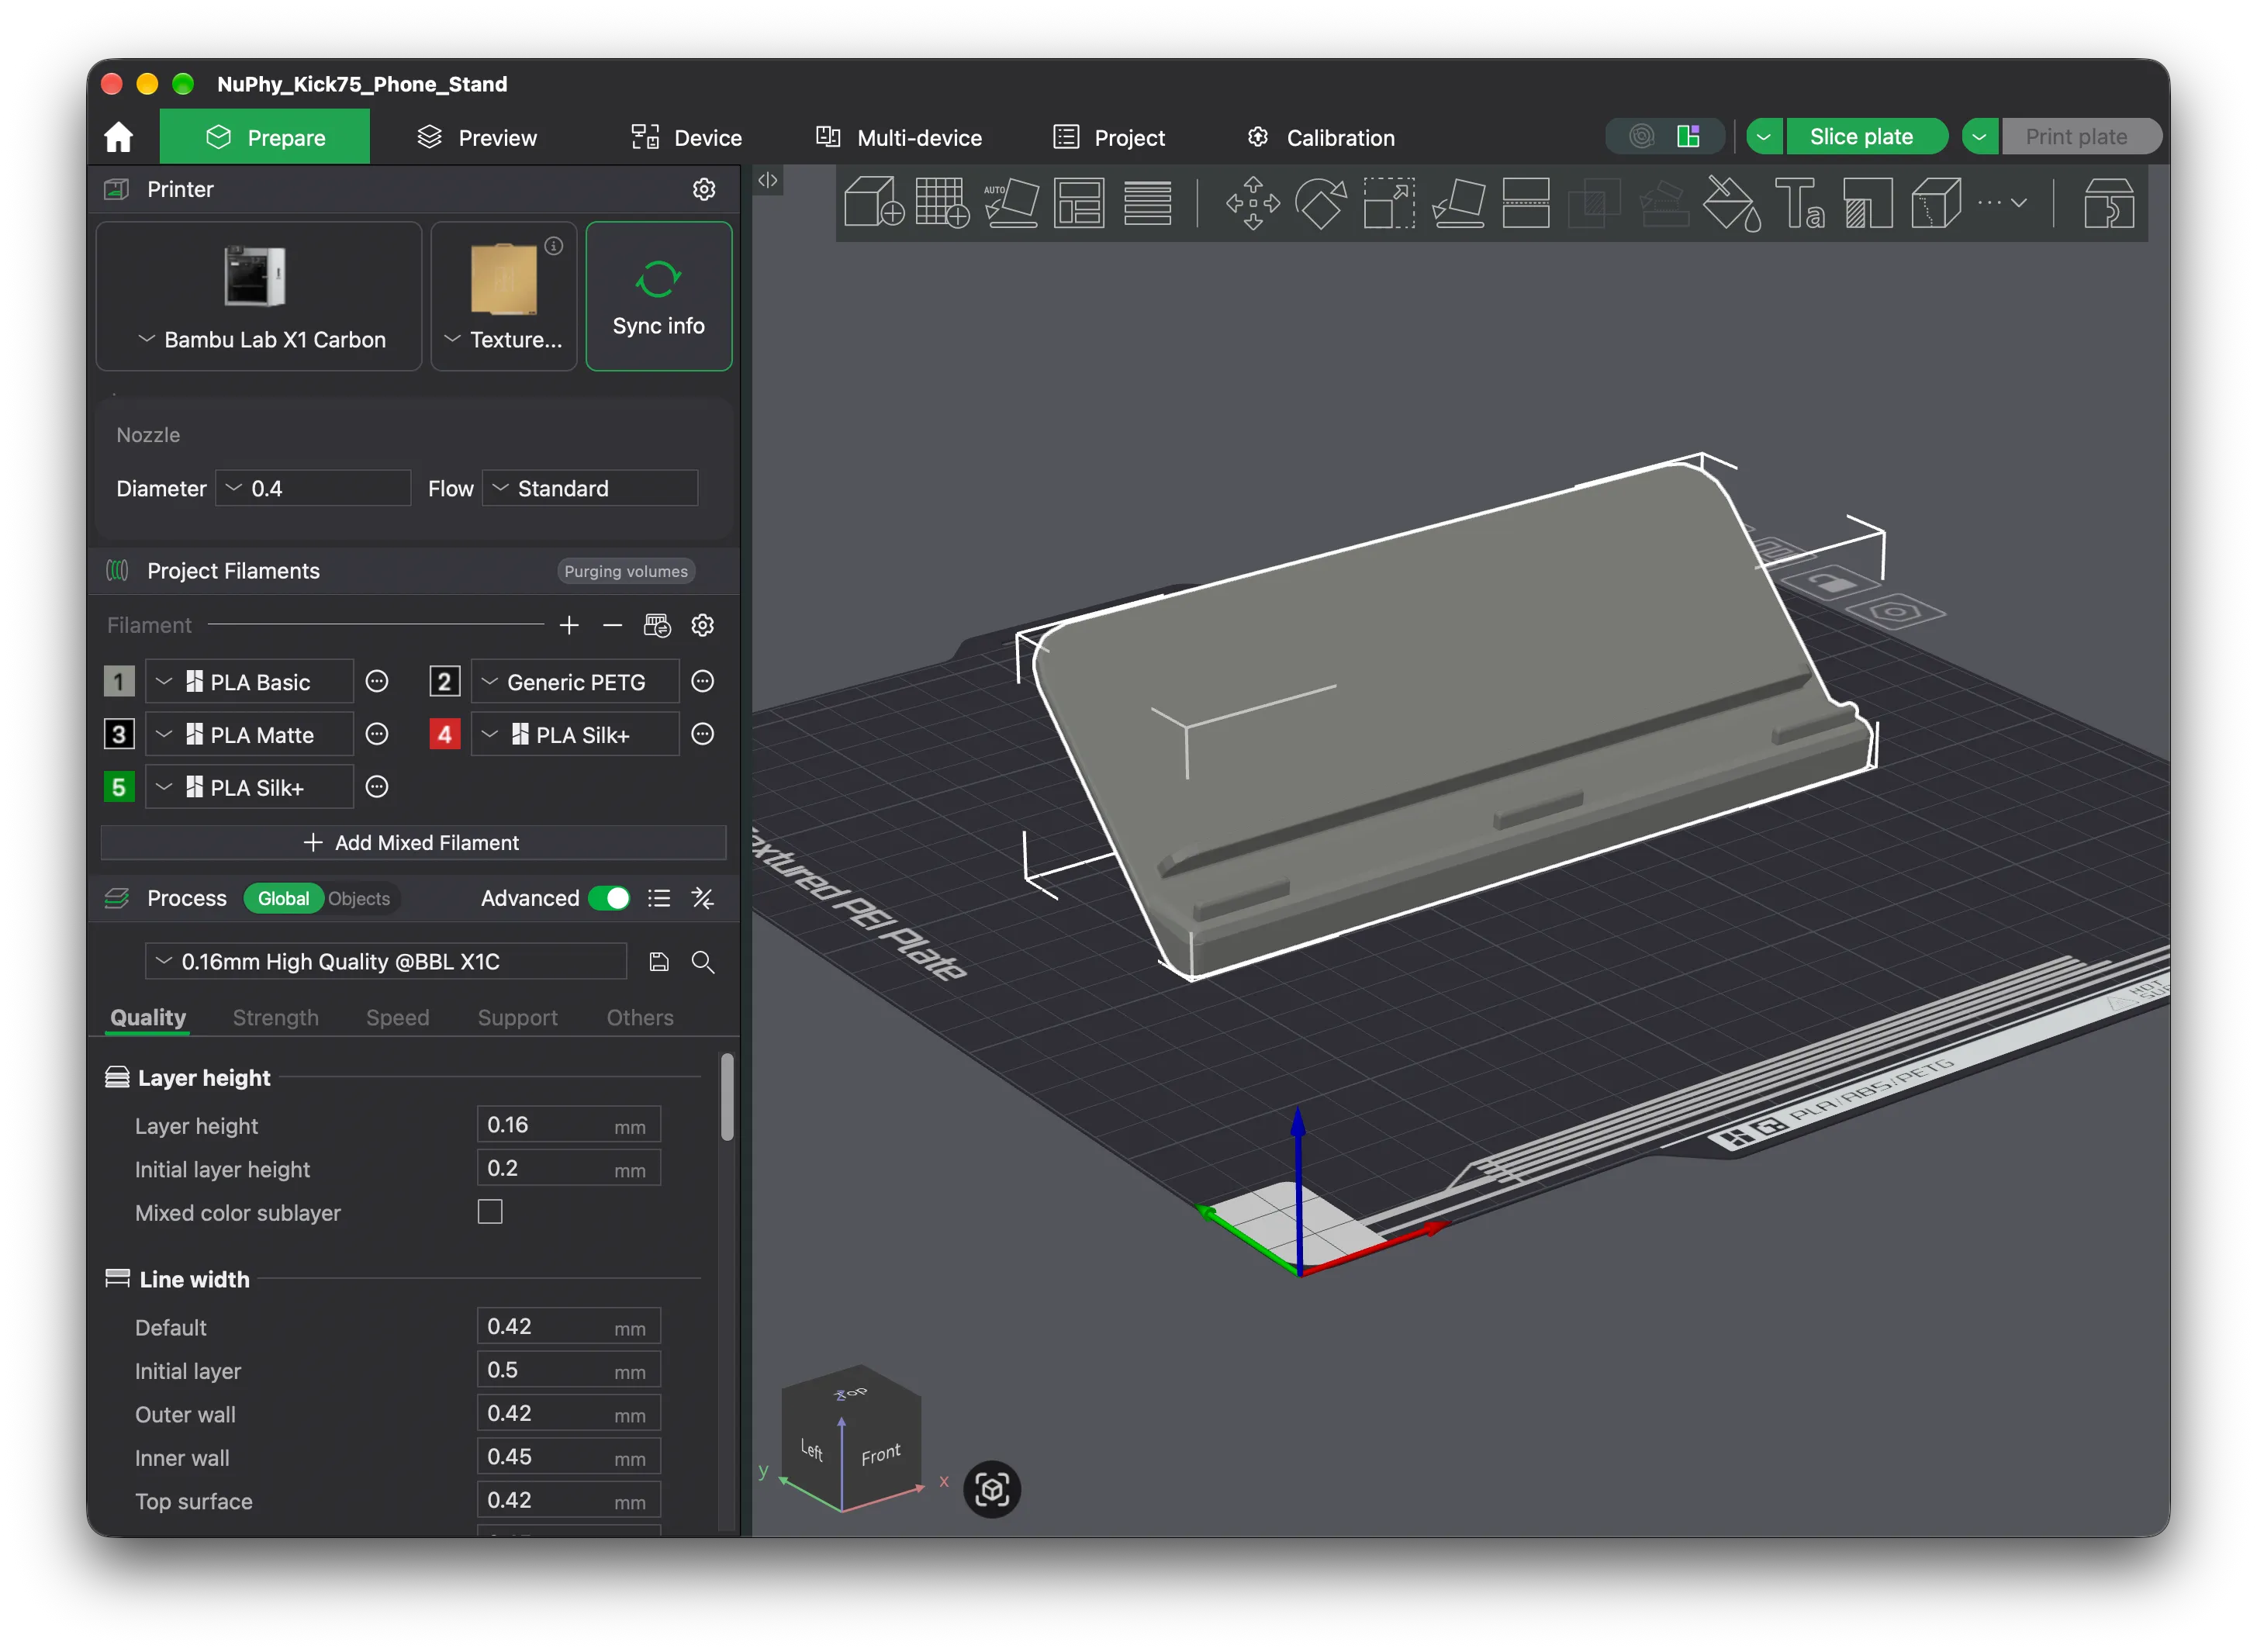Expand the Flow Standard dropdown

point(590,488)
